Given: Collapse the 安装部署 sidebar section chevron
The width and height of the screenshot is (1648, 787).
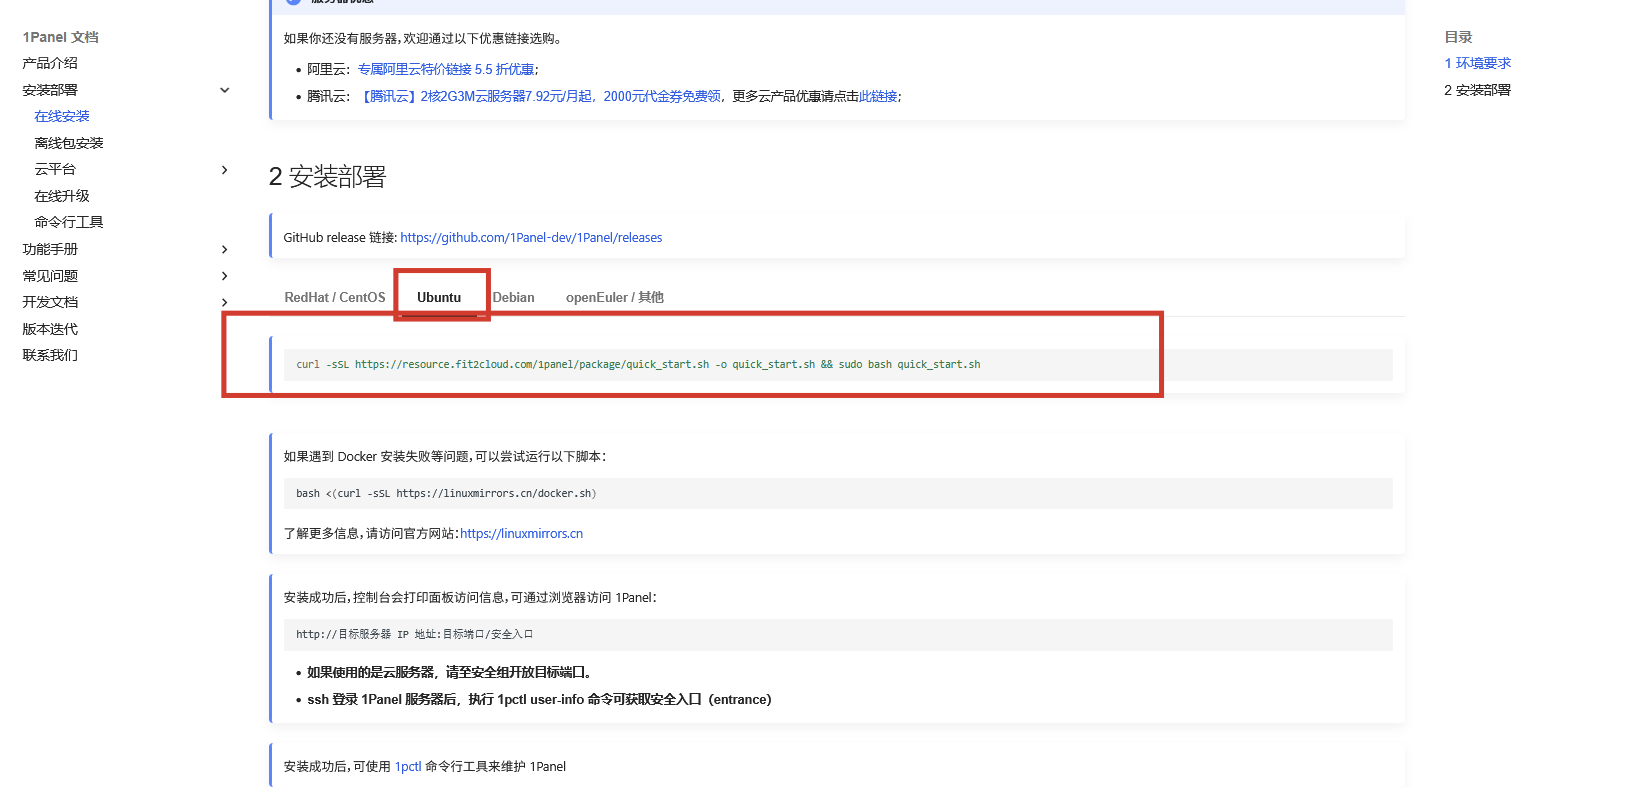Looking at the screenshot, I should click(224, 90).
